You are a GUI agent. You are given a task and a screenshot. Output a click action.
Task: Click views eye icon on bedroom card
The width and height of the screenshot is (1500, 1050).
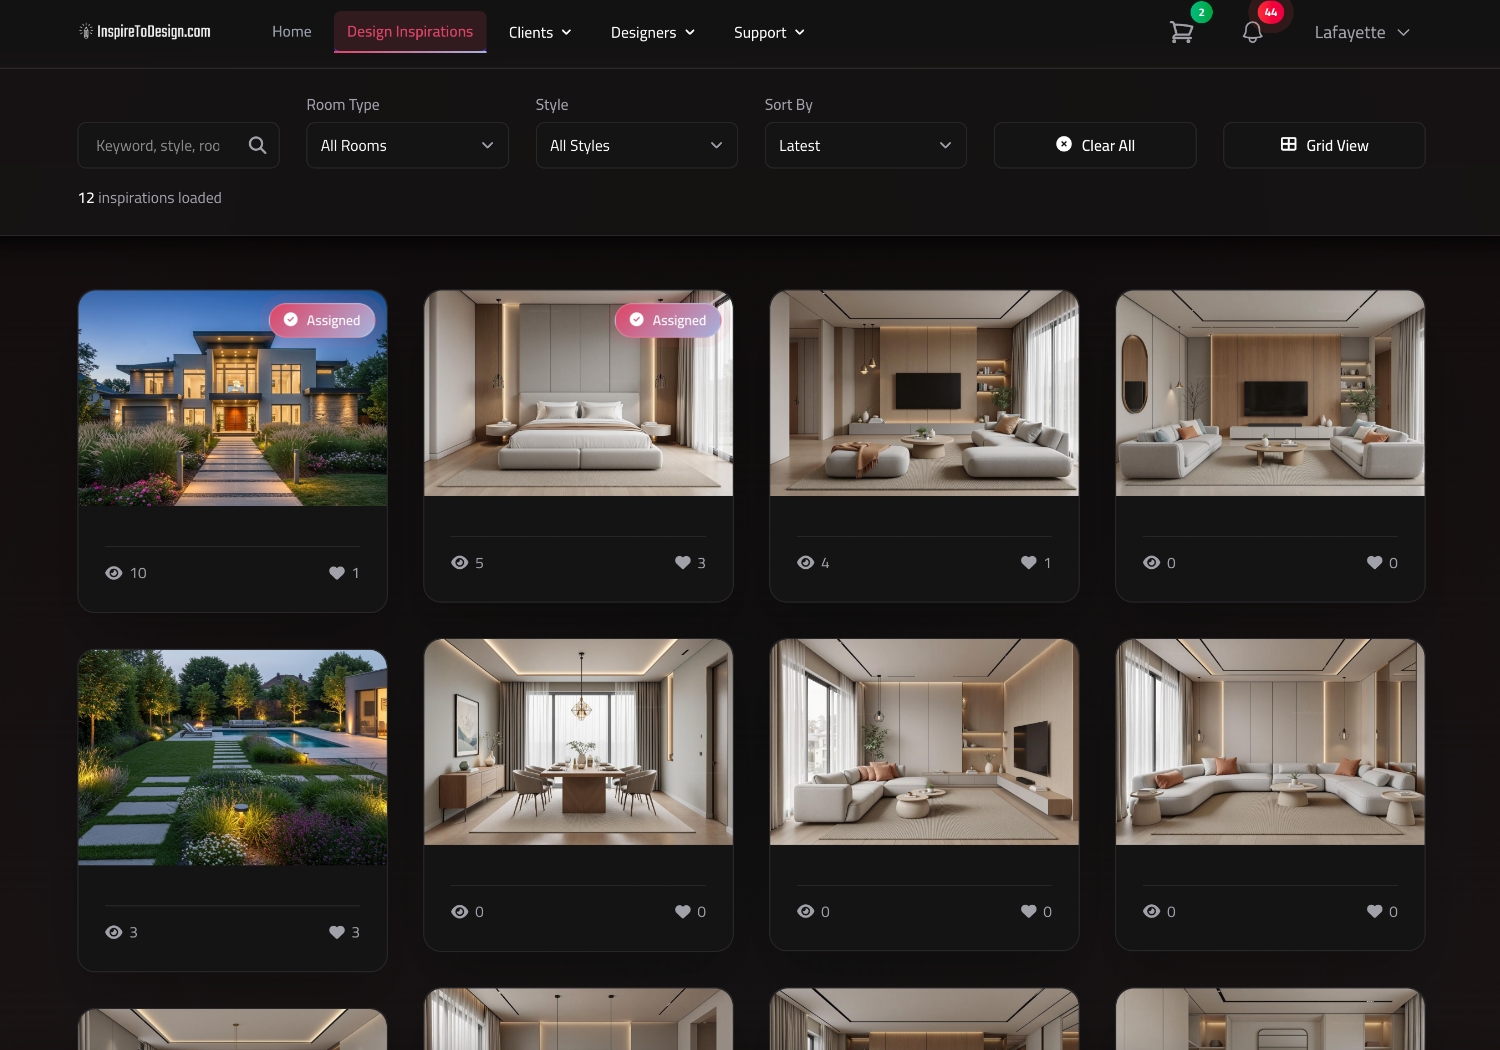coord(460,563)
